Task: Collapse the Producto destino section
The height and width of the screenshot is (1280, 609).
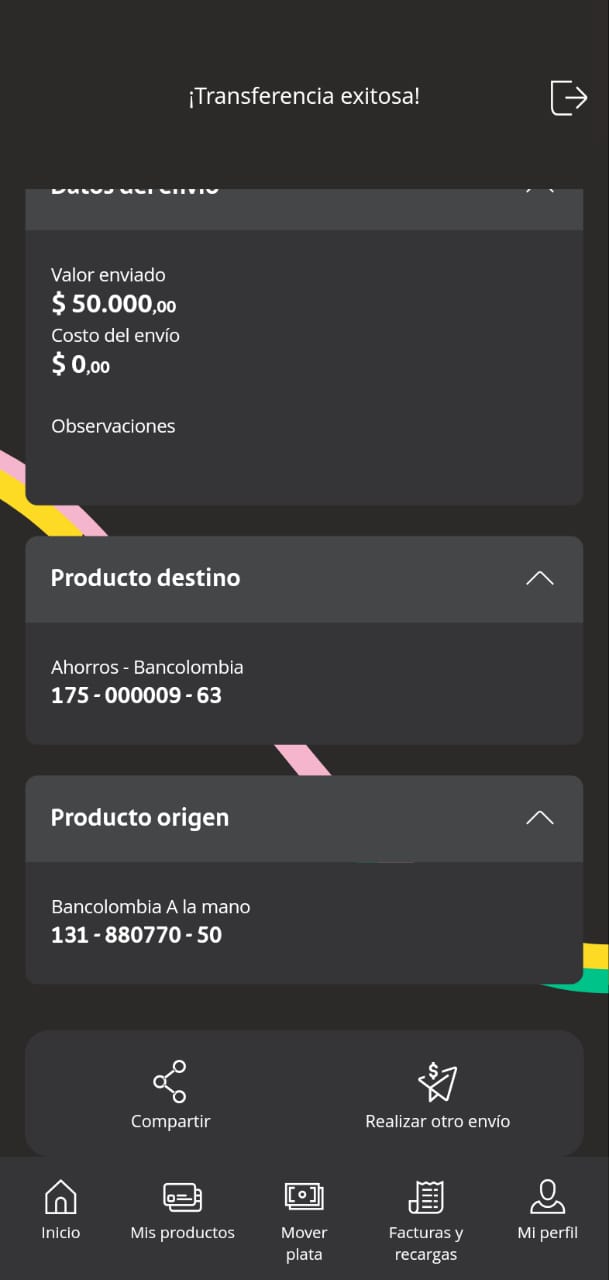Action: pos(539,578)
